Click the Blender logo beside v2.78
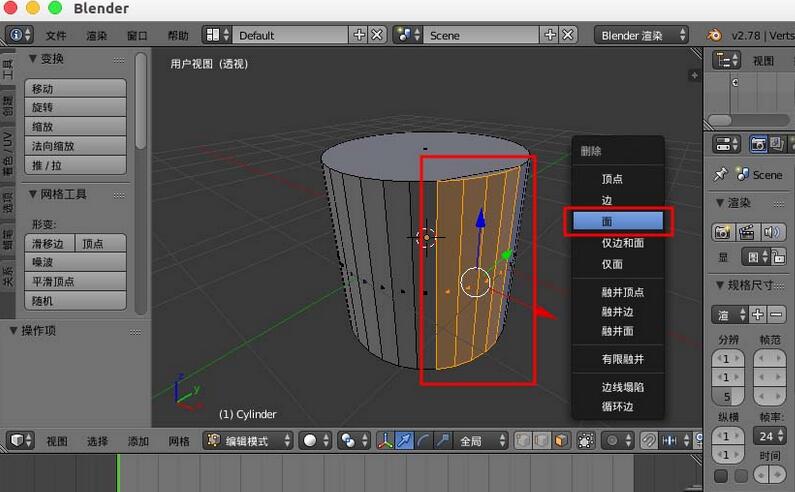Viewport: 795px width, 492px height. pos(714,35)
